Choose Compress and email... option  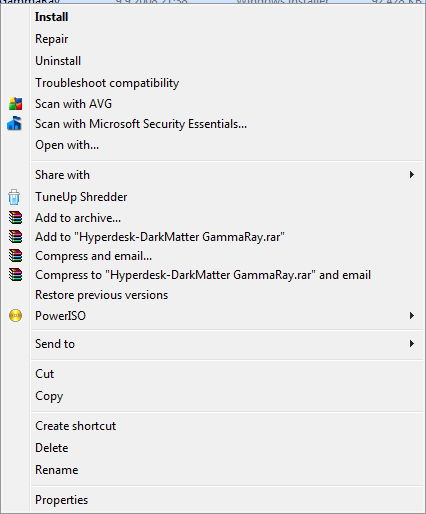coord(93,256)
